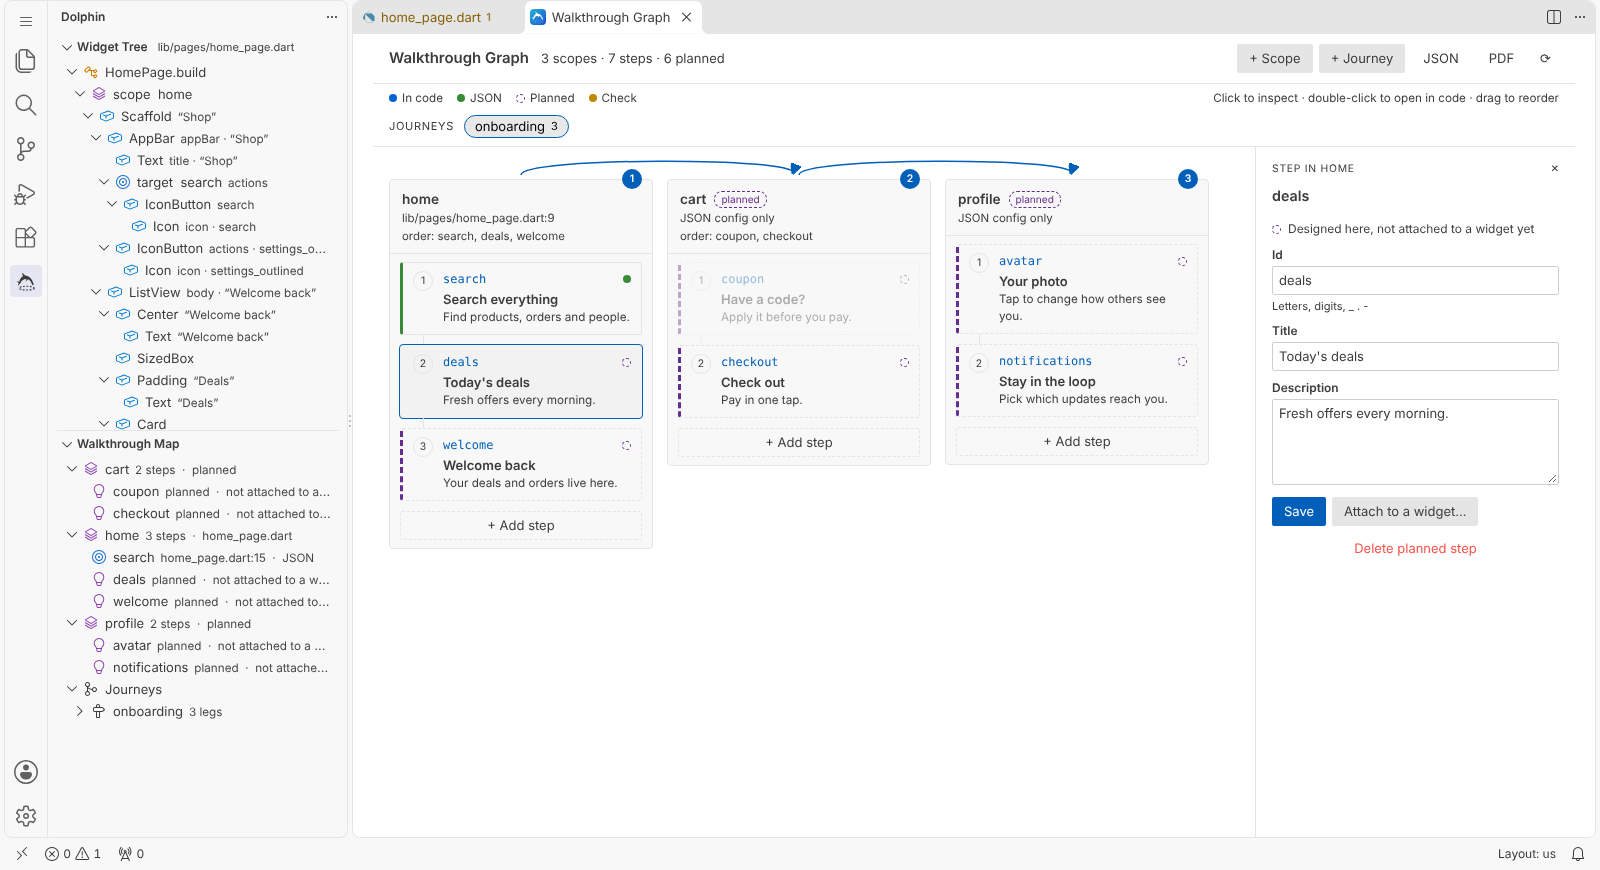Collapse the Widget Tree section
Screen dimensions: 1600x870
(x=67, y=47)
